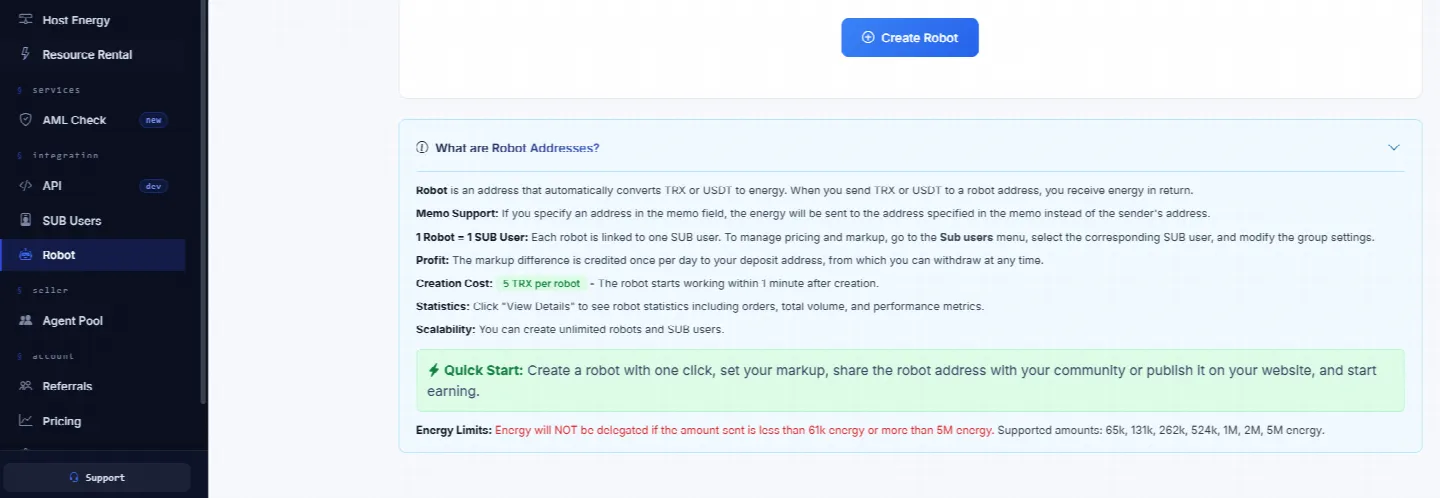Click the Create Robot button
Image resolution: width=1440 pixels, height=498 pixels.
[909, 37]
